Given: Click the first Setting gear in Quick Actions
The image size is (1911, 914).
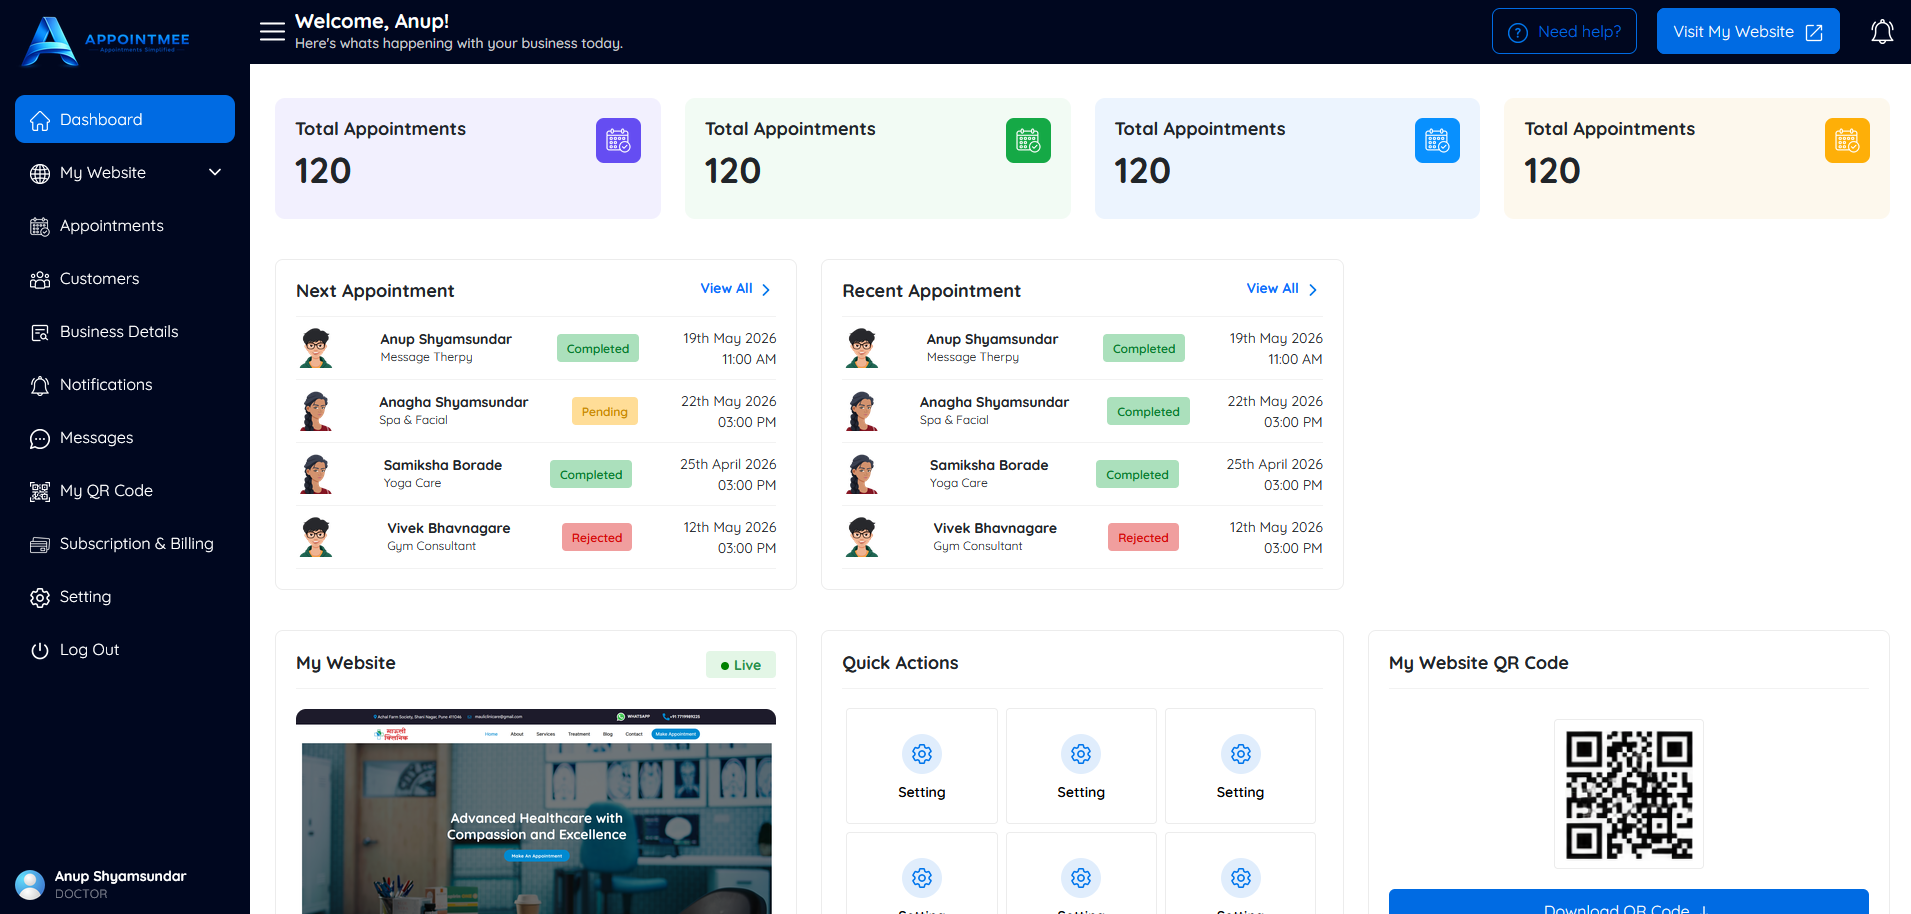Looking at the screenshot, I should pos(922,754).
